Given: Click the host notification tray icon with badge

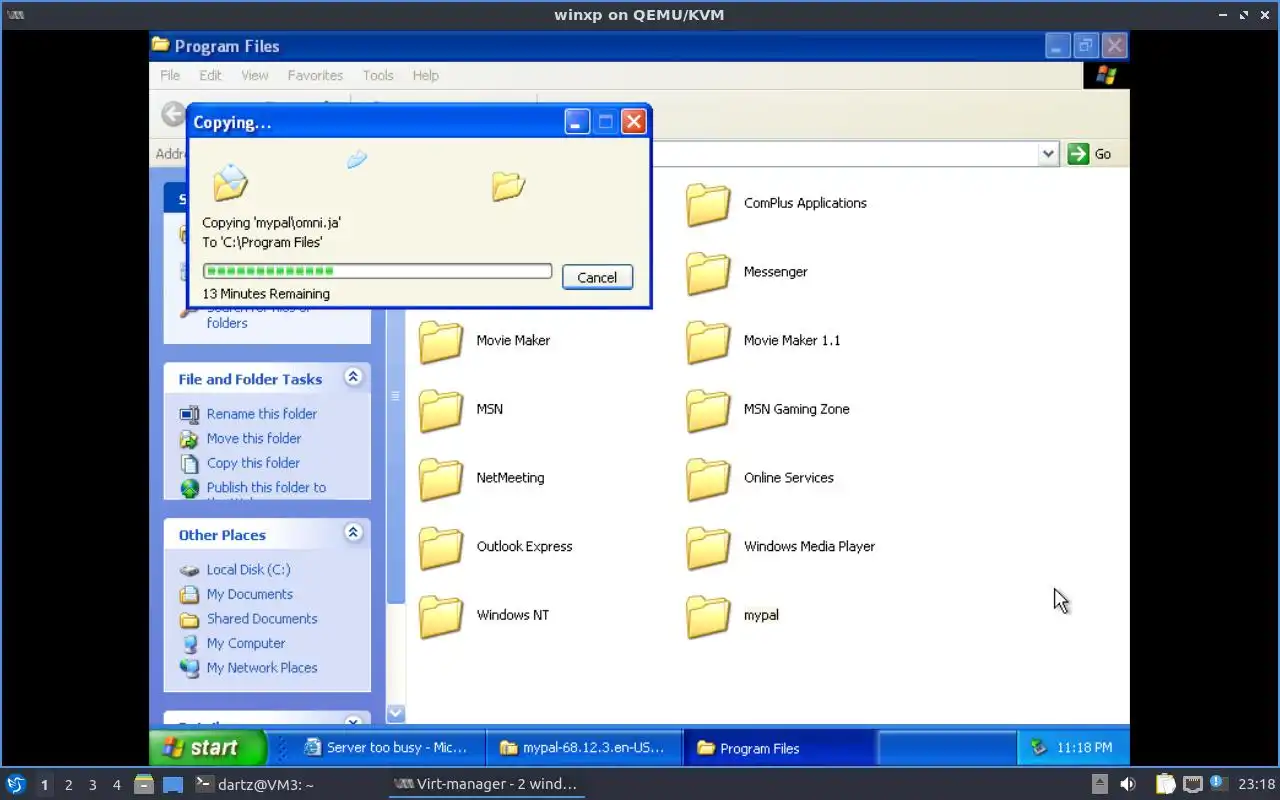Looking at the screenshot, I should (x=1217, y=783).
